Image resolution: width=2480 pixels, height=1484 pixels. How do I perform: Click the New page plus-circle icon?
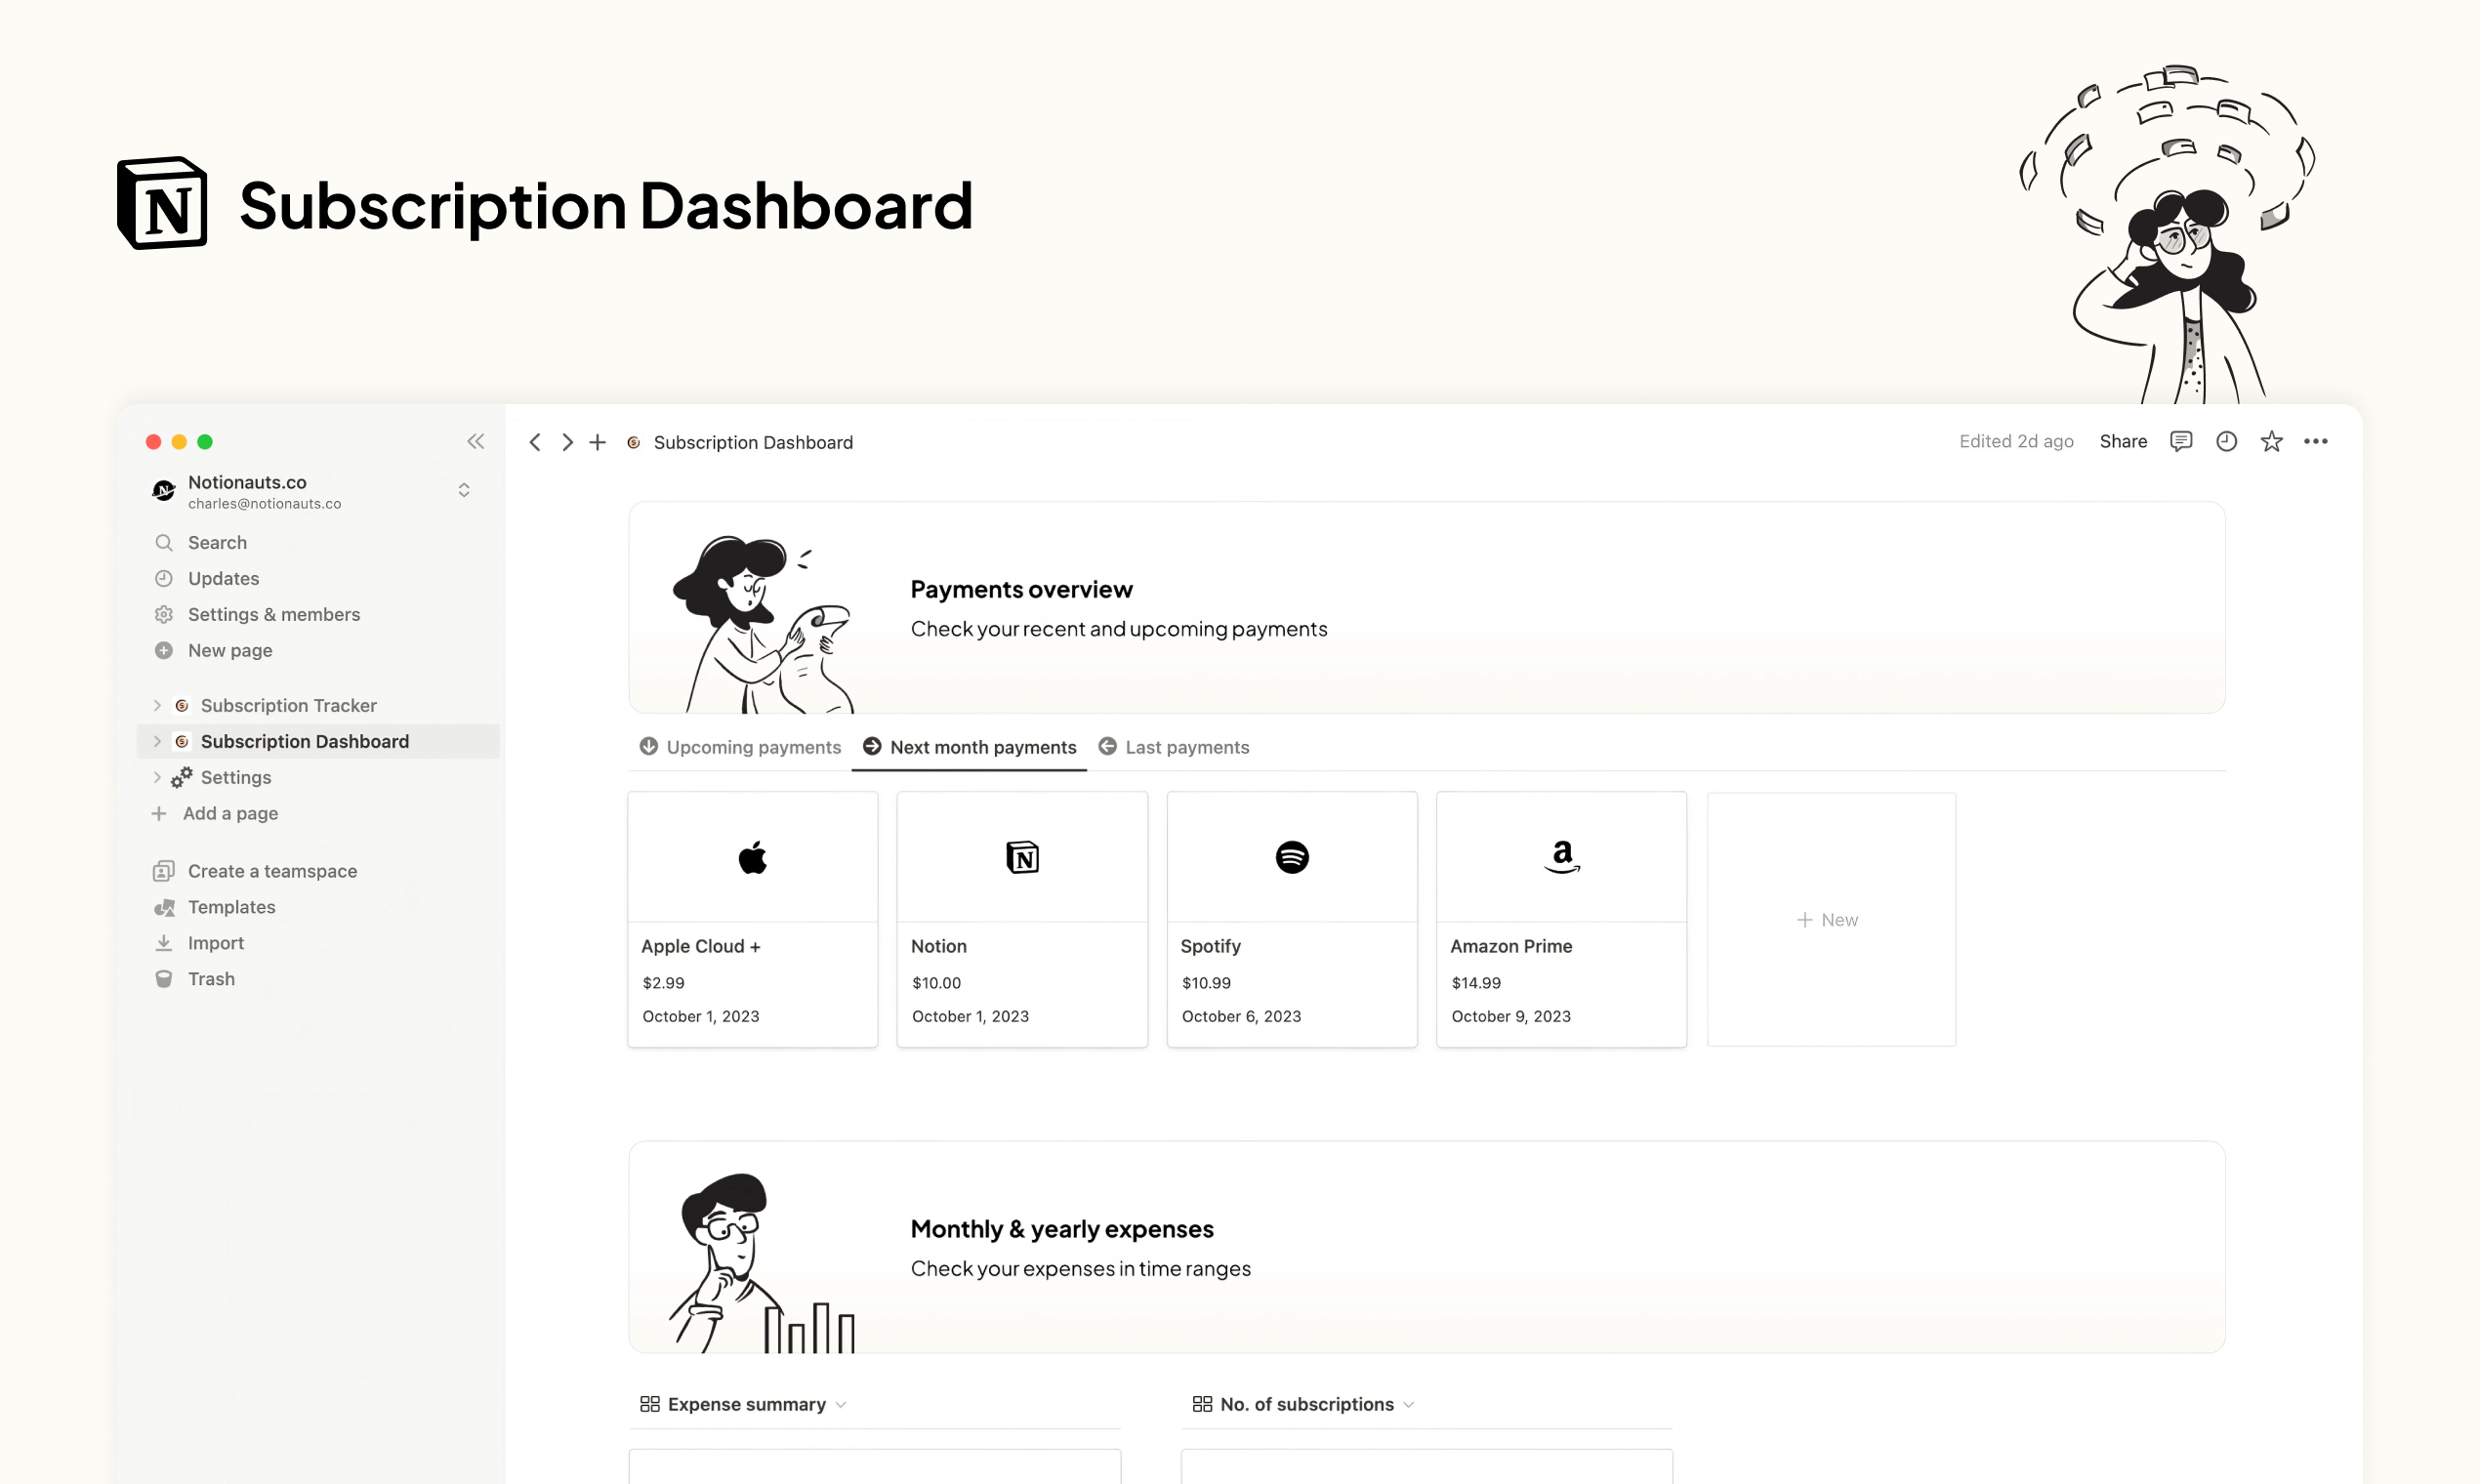pos(164,650)
